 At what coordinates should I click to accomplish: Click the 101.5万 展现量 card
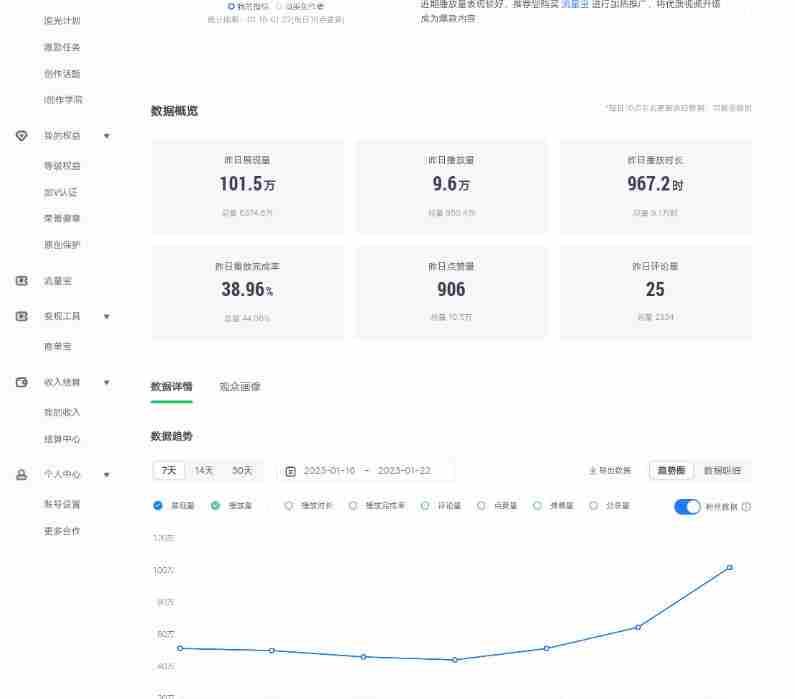pos(247,187)
